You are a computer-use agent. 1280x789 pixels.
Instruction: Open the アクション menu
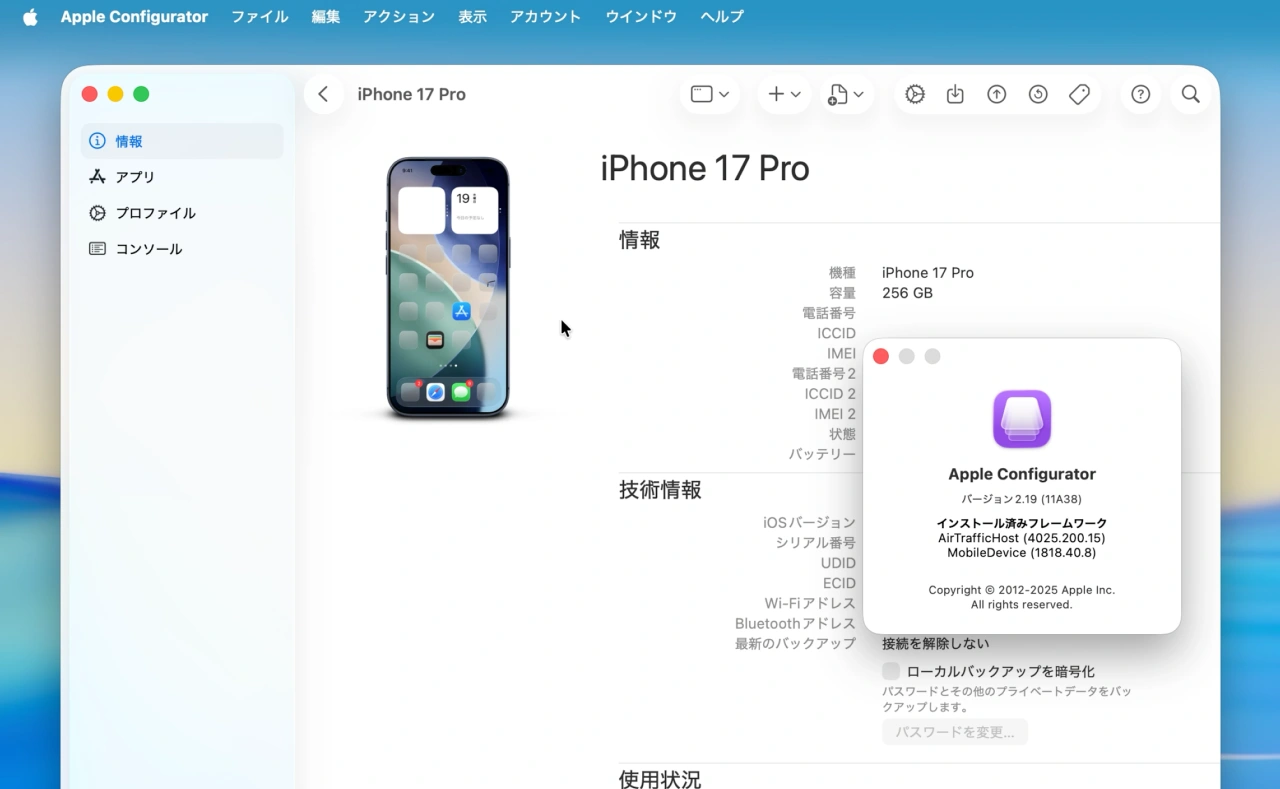click(399, 16)
